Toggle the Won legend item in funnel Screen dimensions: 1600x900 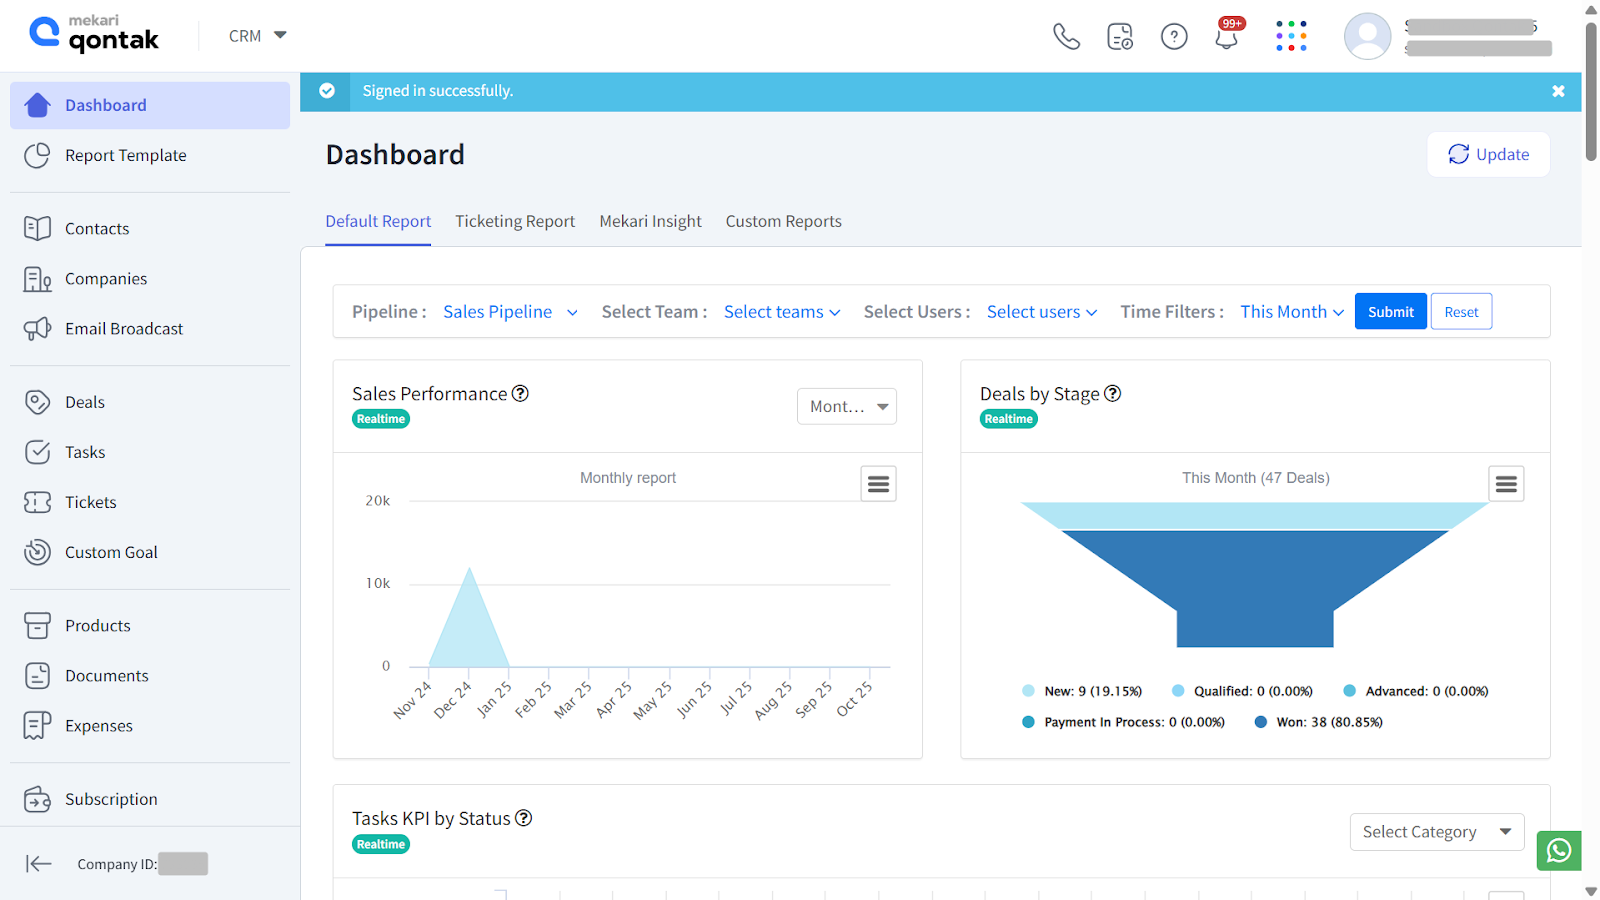pos(1318,722)
